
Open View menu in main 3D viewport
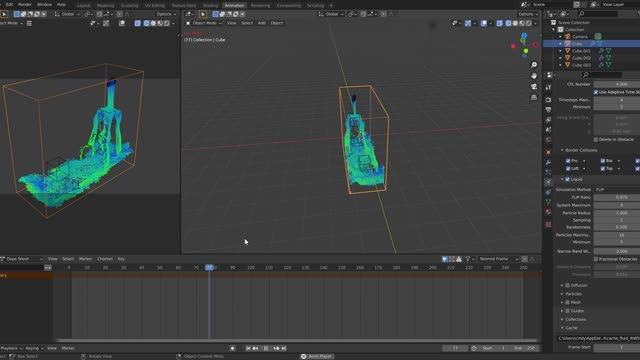231,23
